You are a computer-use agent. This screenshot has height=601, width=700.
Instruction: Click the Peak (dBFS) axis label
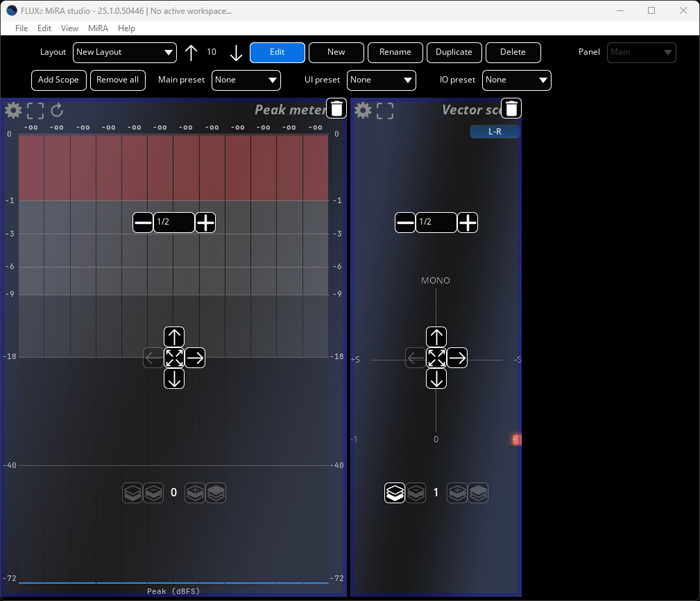coord(173,591)
